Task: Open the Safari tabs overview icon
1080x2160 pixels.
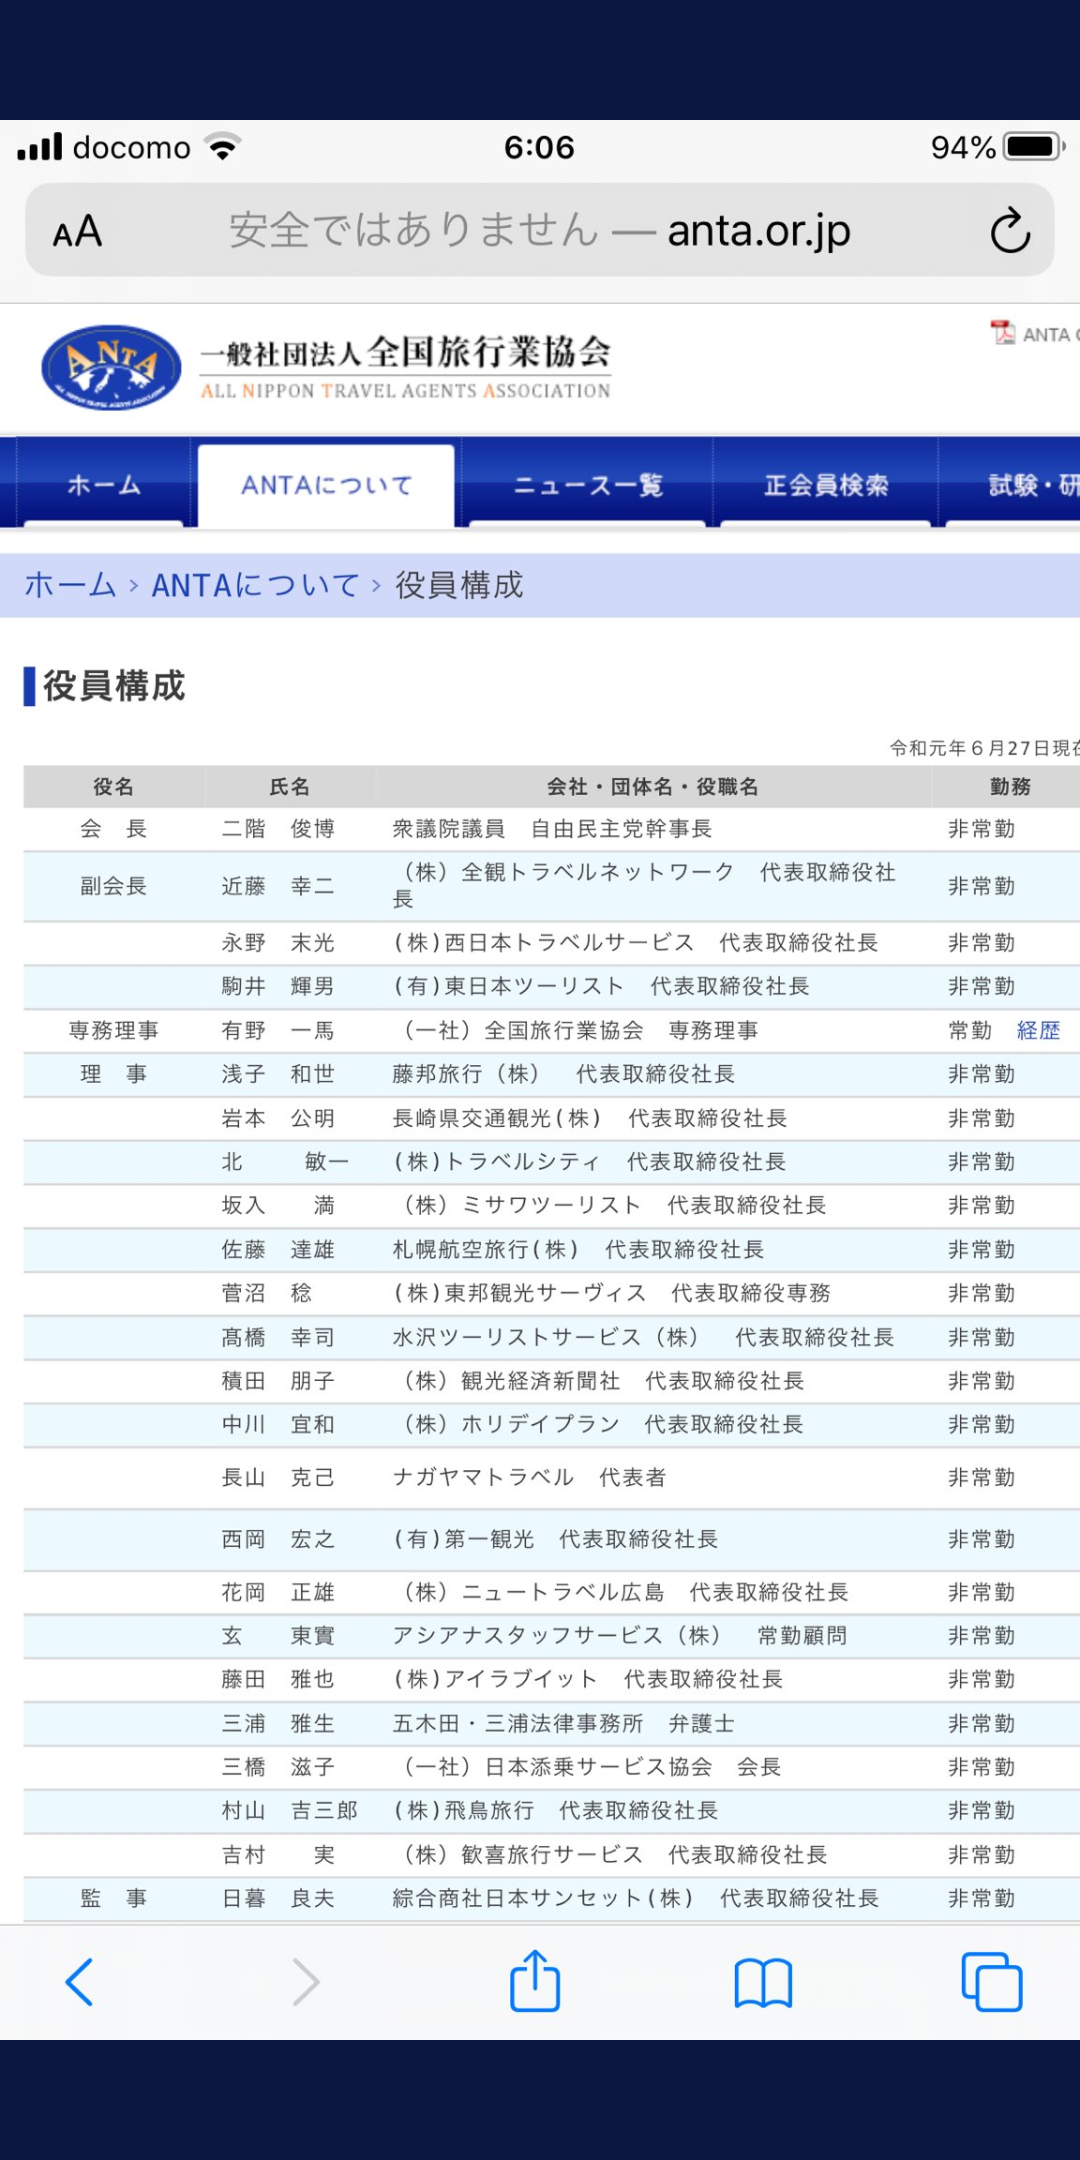Action: [x=991, y=1982]
